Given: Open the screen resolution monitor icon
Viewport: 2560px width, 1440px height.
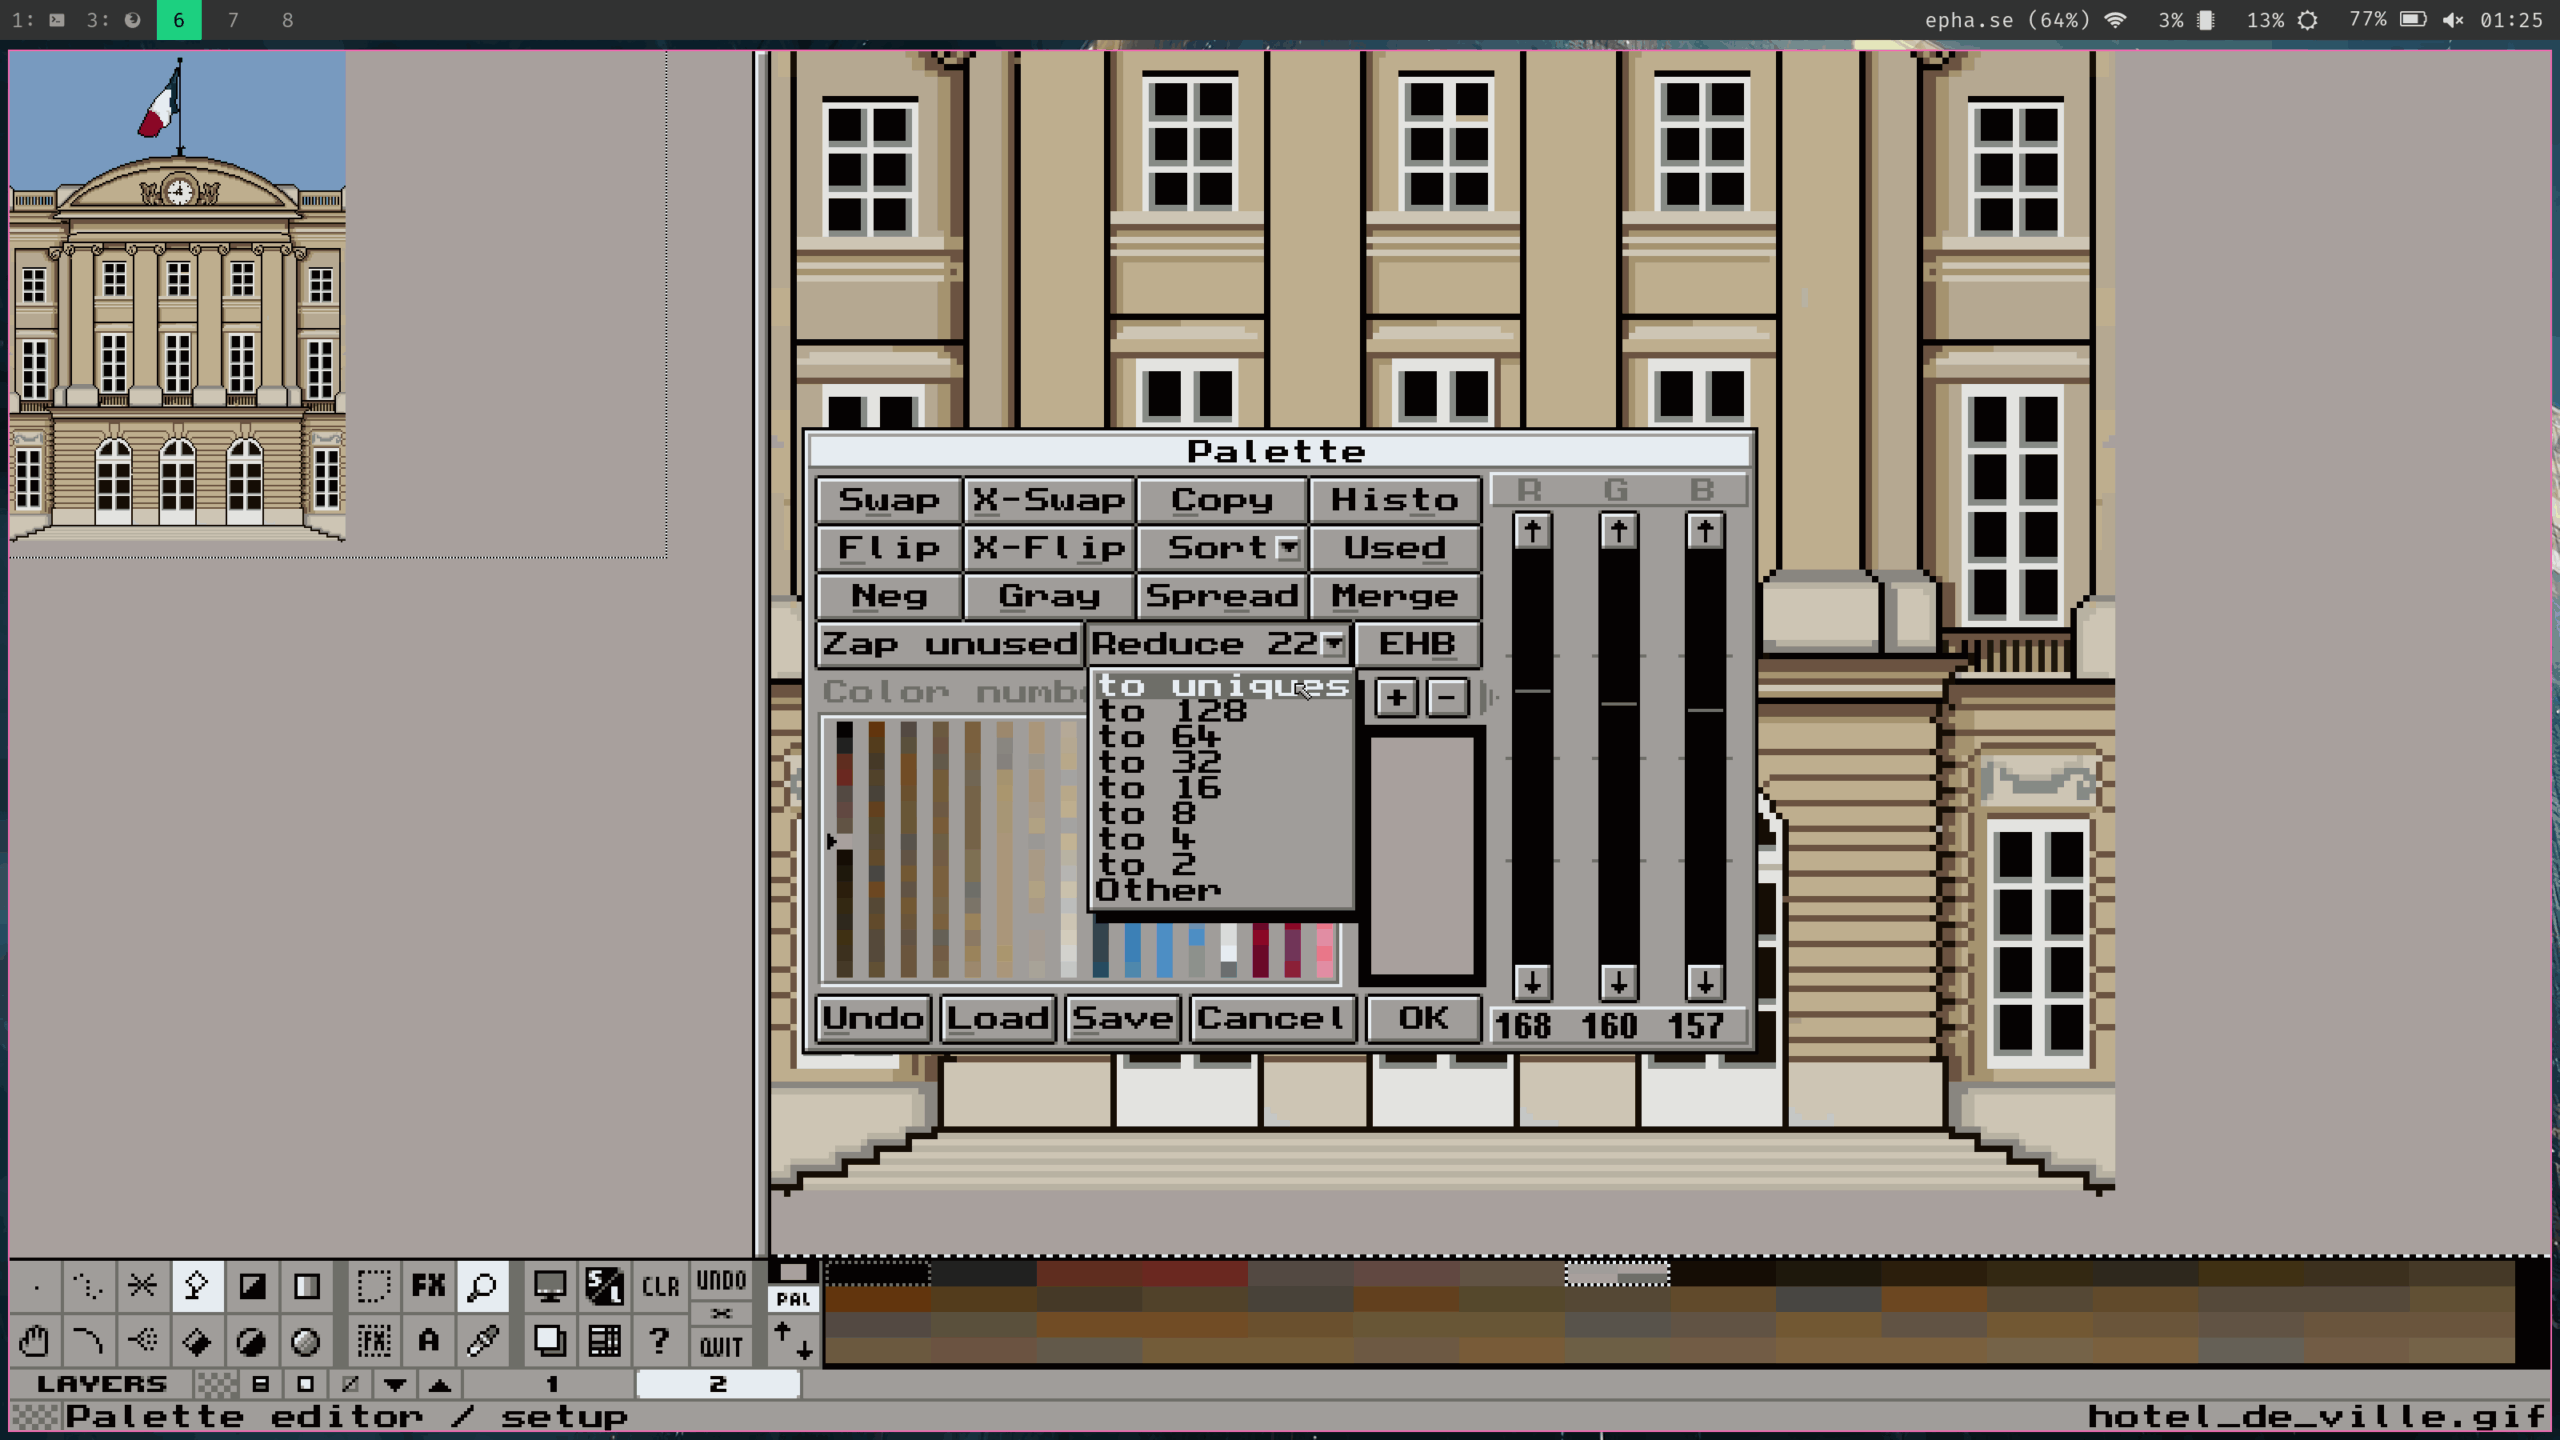Looking at the screenshot, I should 550,1286.
